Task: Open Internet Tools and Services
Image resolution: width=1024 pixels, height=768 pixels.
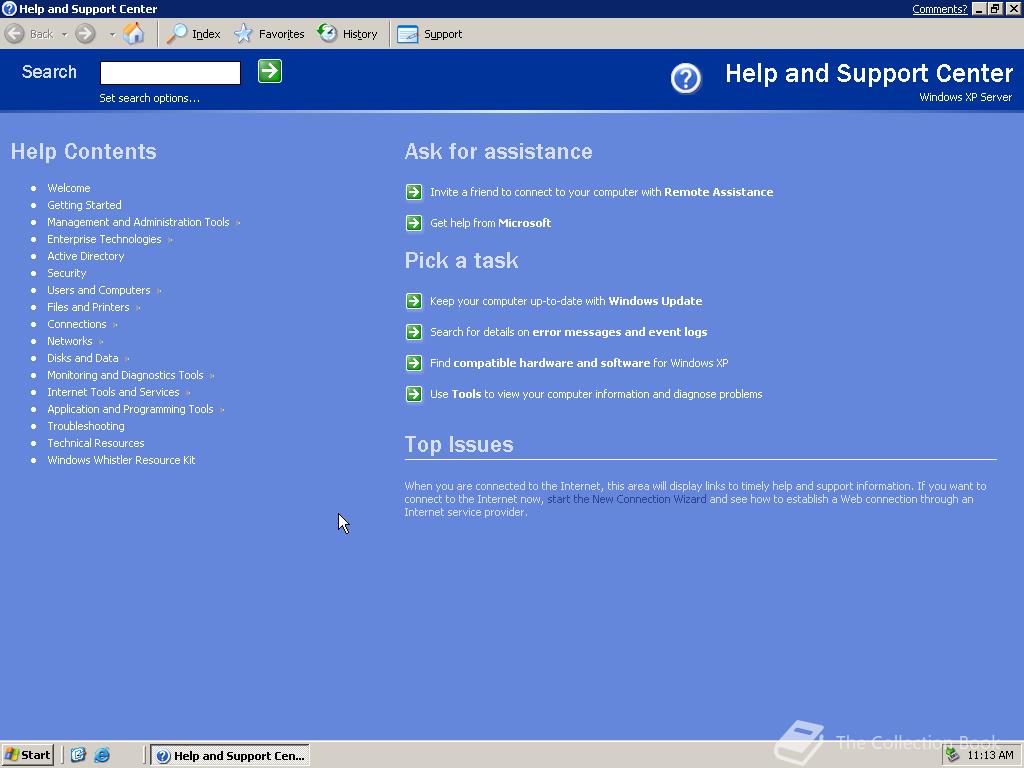Action: click(113, 392)
